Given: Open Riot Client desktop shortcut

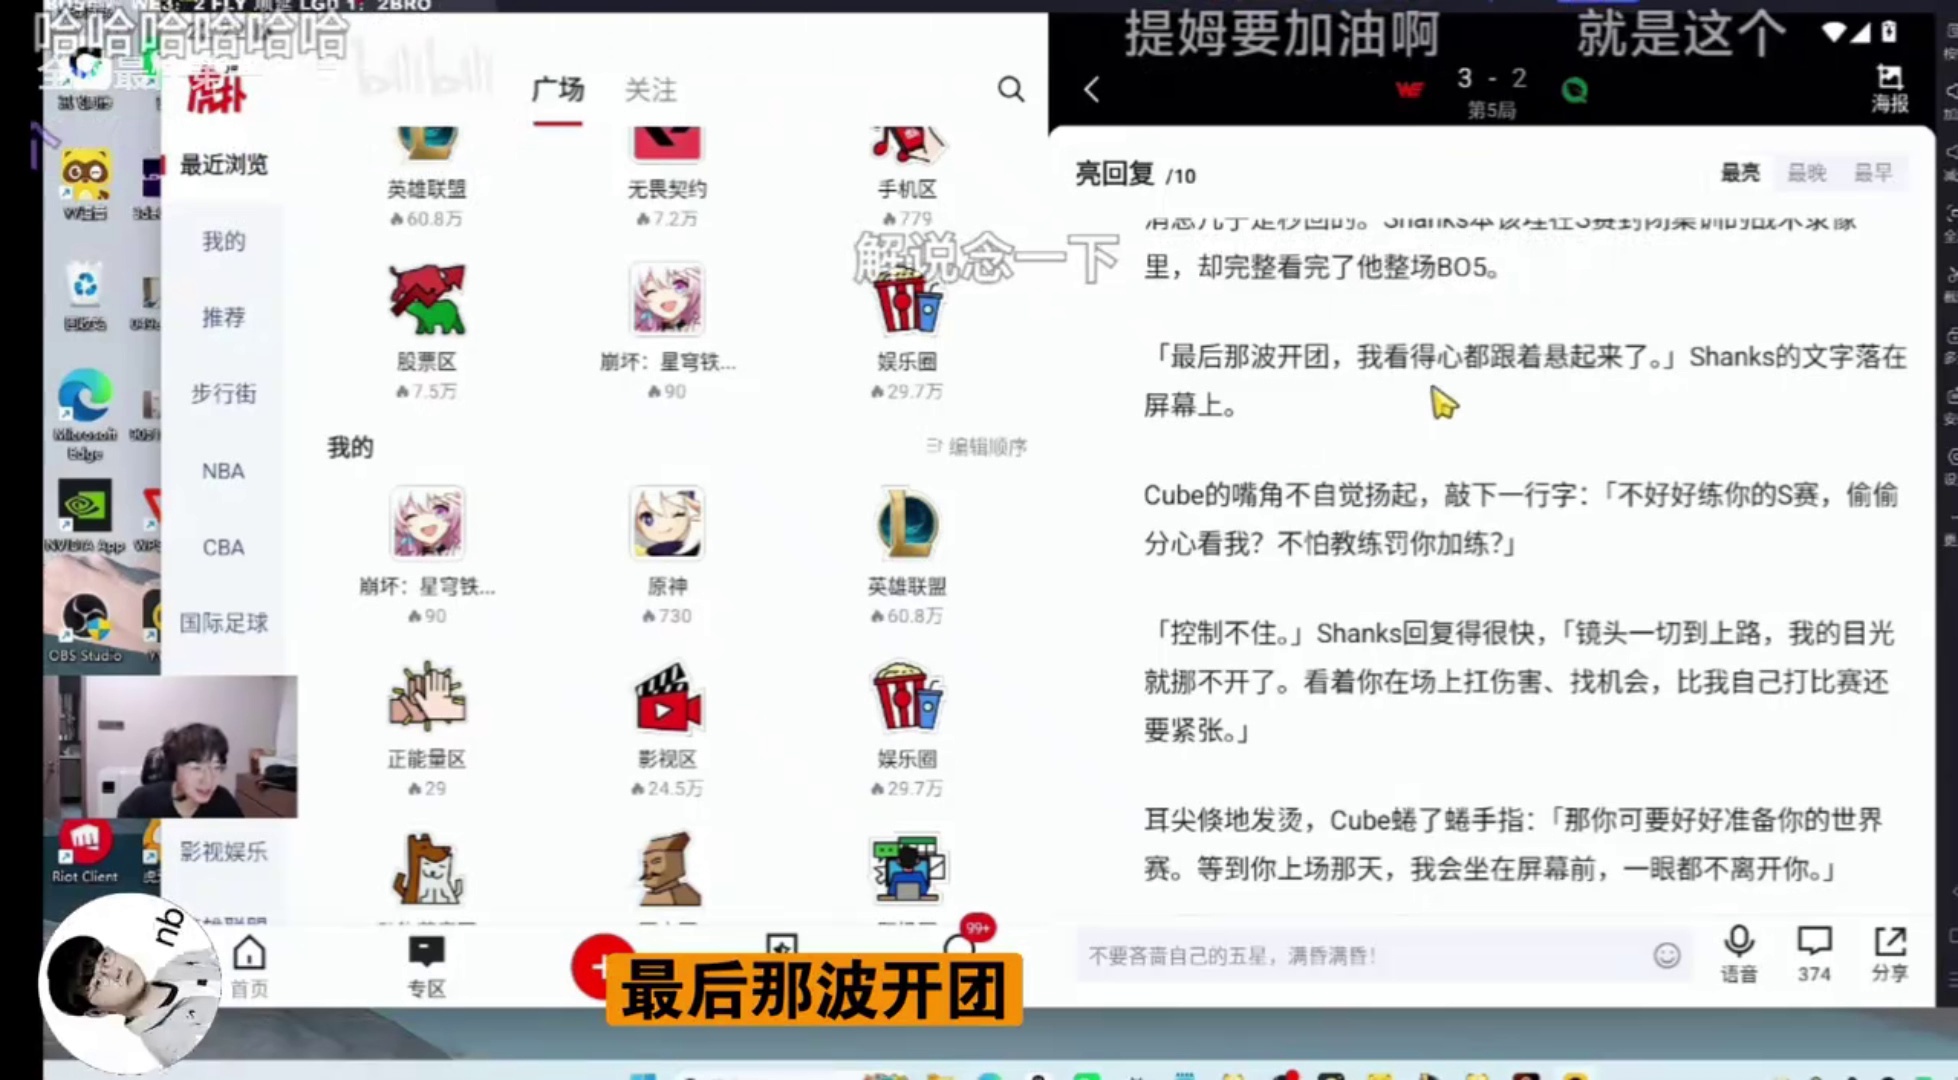Looking at the screenshot, I should pos(85,851).
